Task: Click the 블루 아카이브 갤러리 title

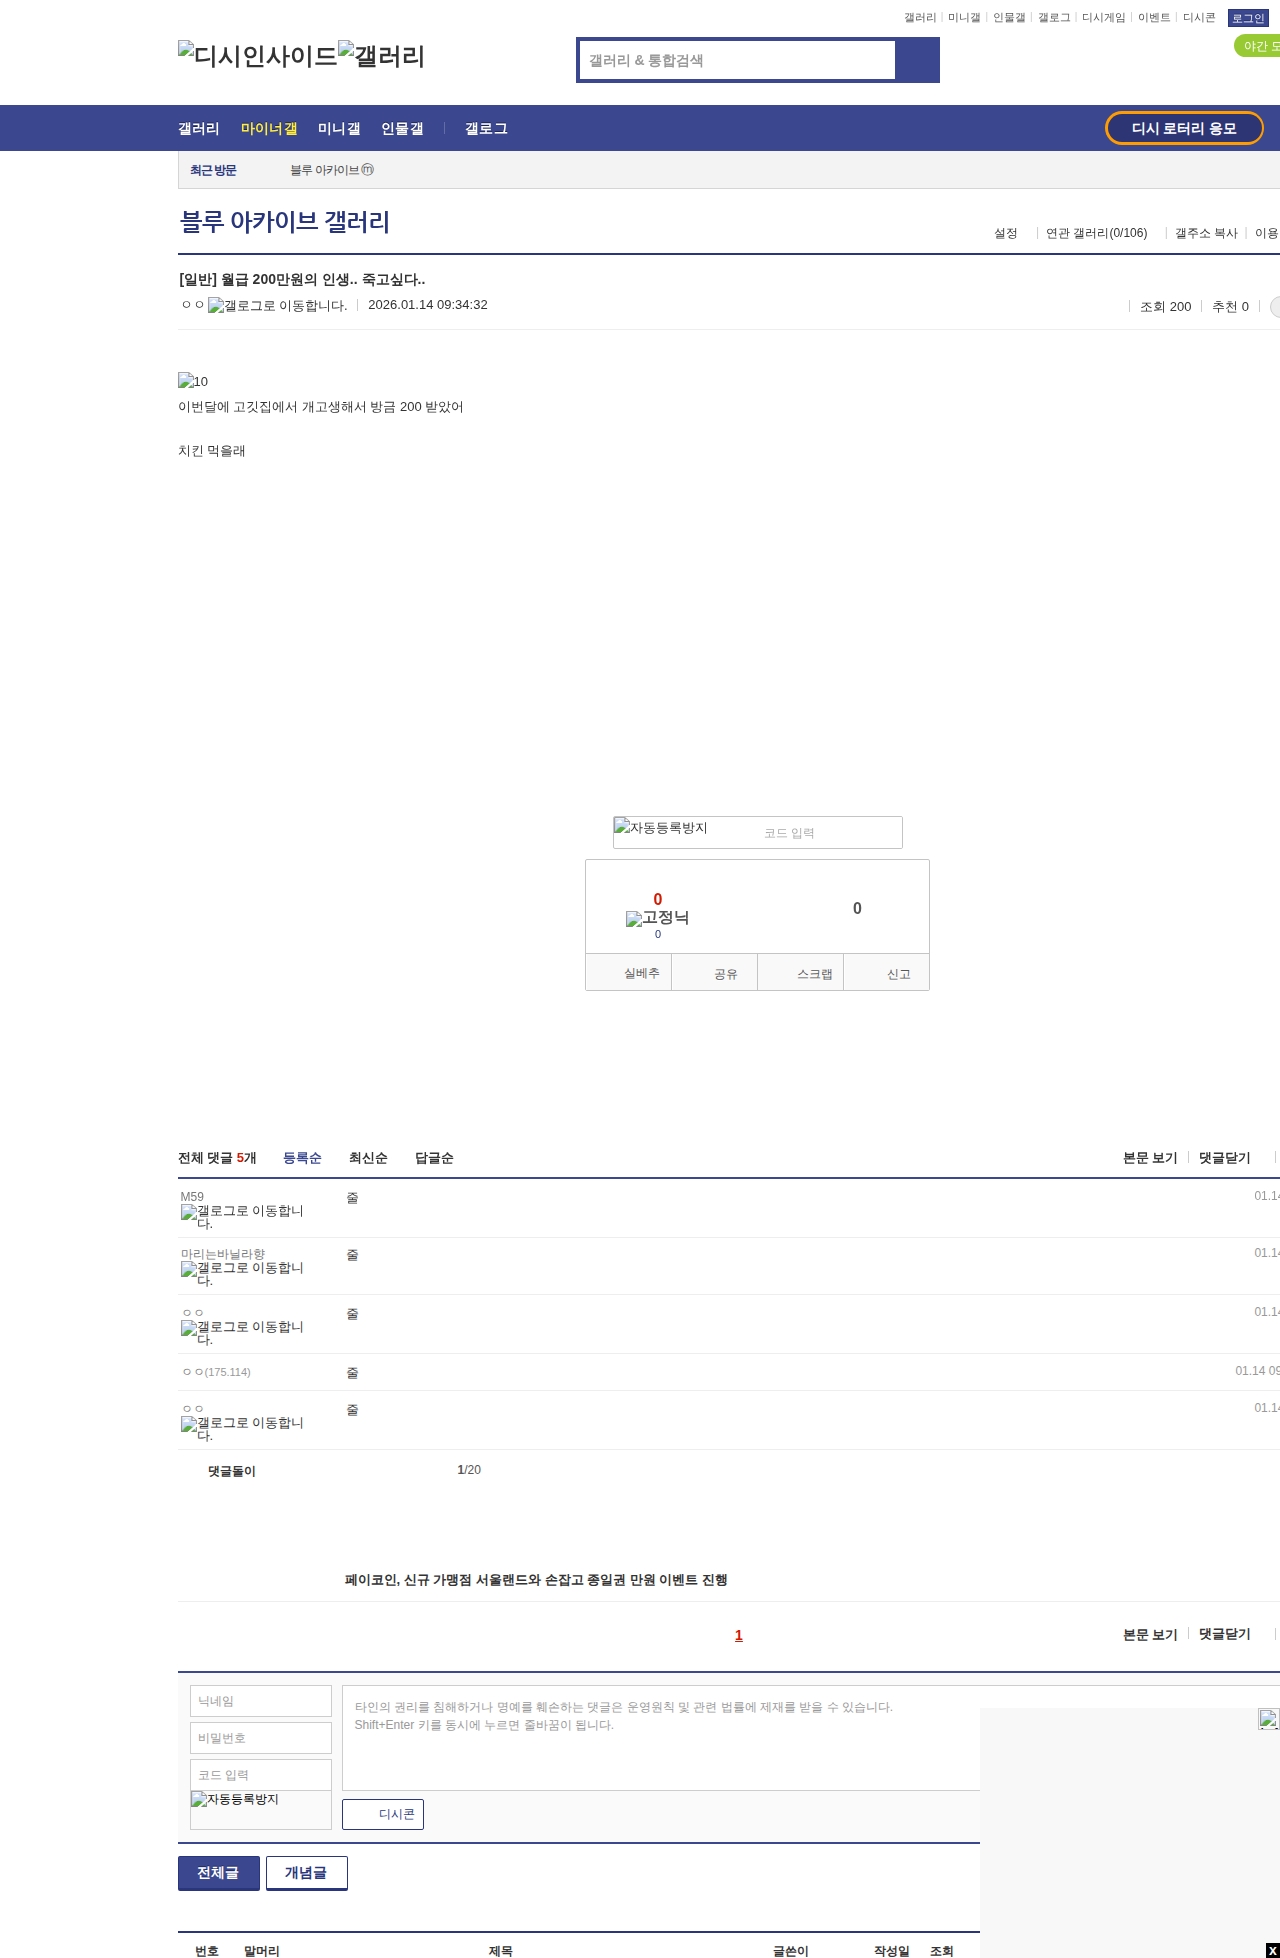Action: (x=285, y=221)
